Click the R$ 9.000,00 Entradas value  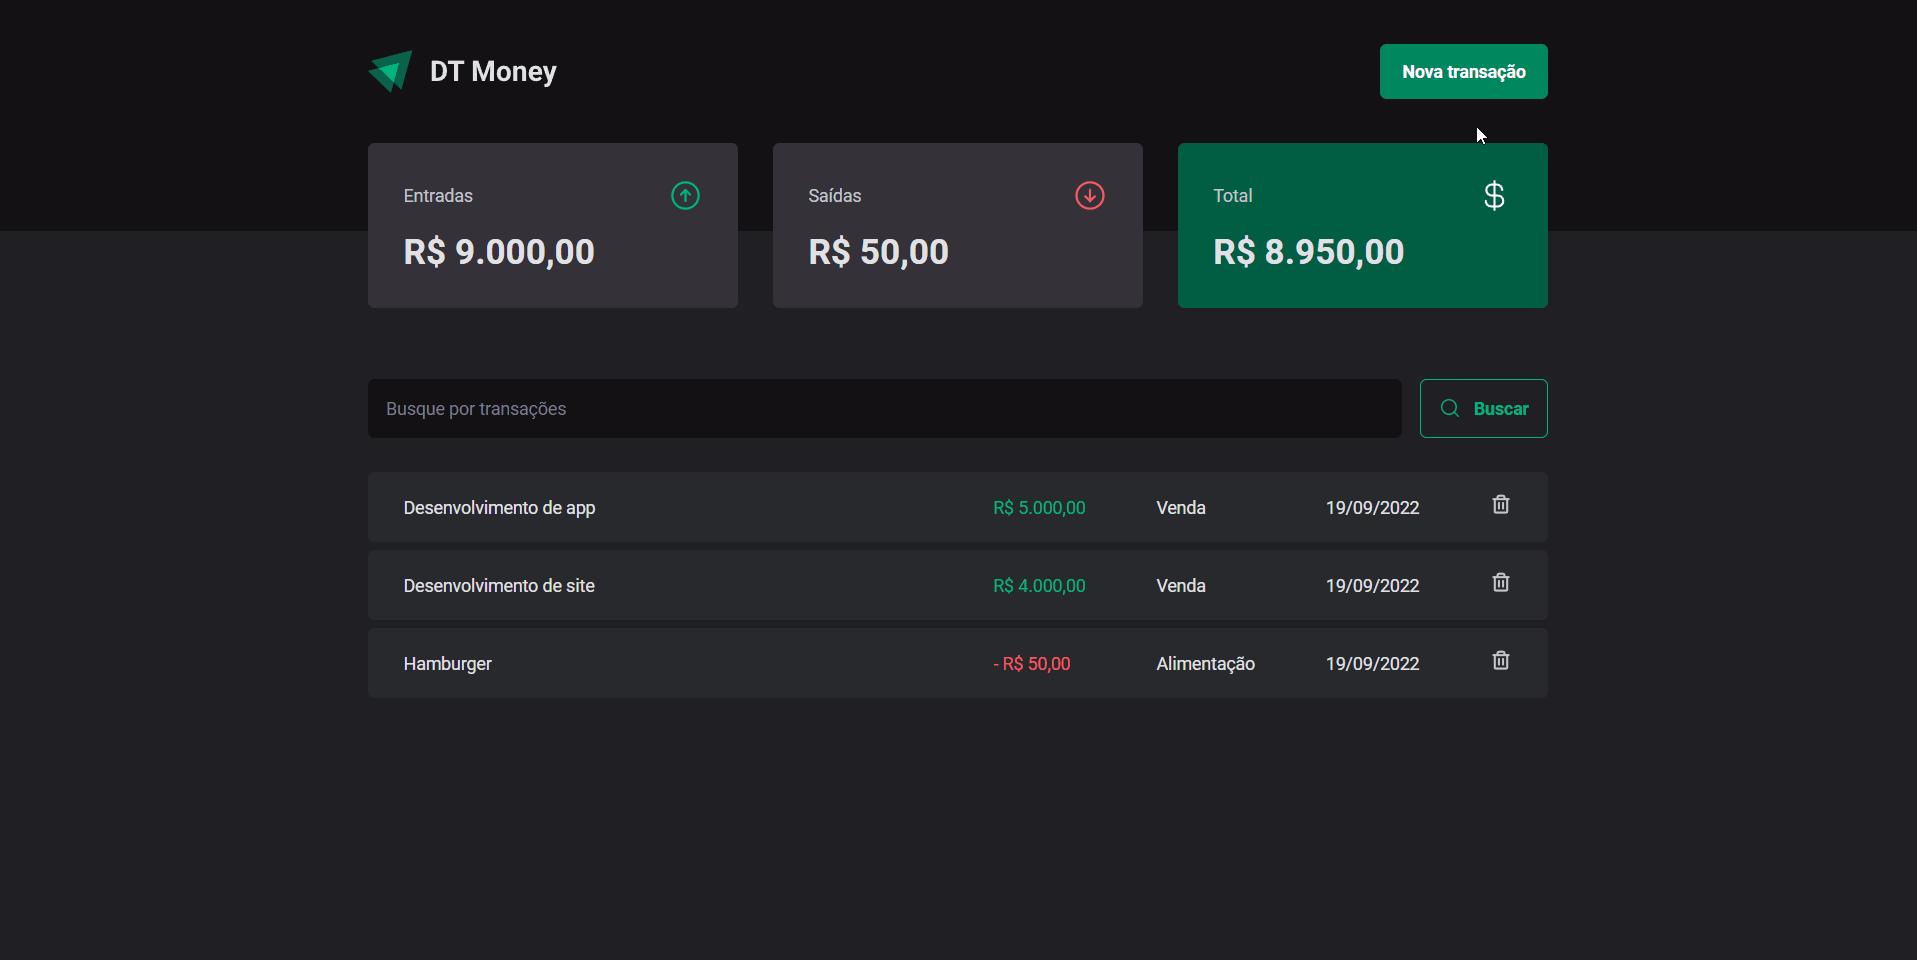point(499,252)
